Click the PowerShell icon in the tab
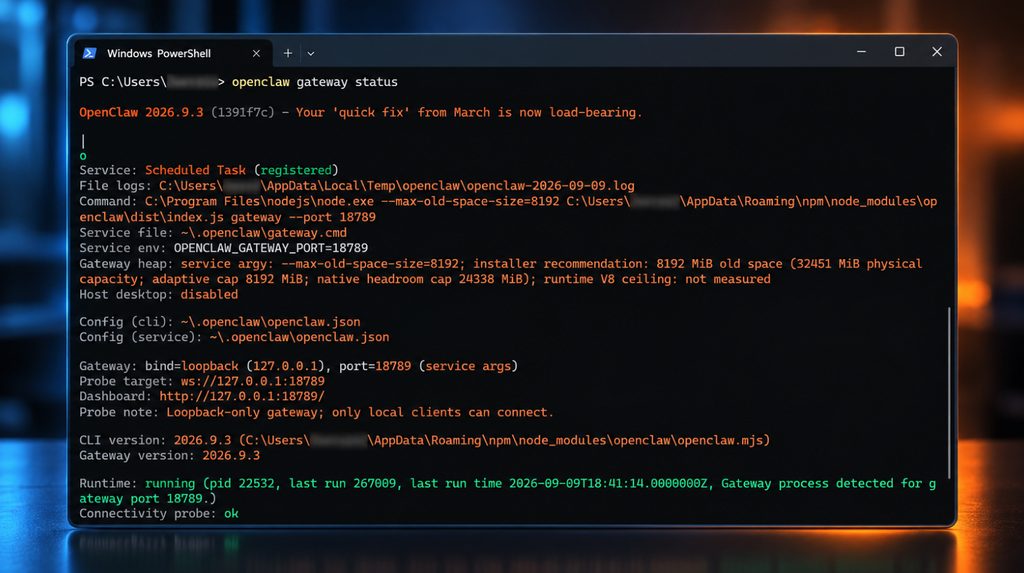Screen dimensions: 1024x573 pos(89,54)
